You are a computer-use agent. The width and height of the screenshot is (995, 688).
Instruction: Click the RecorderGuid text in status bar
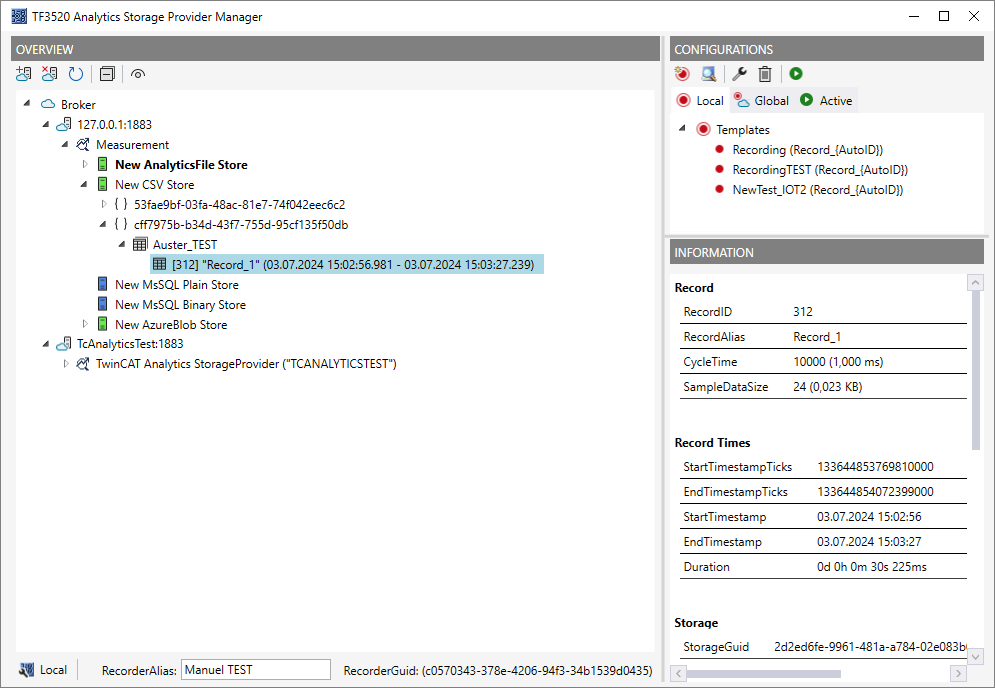click(x=498, y=670)
